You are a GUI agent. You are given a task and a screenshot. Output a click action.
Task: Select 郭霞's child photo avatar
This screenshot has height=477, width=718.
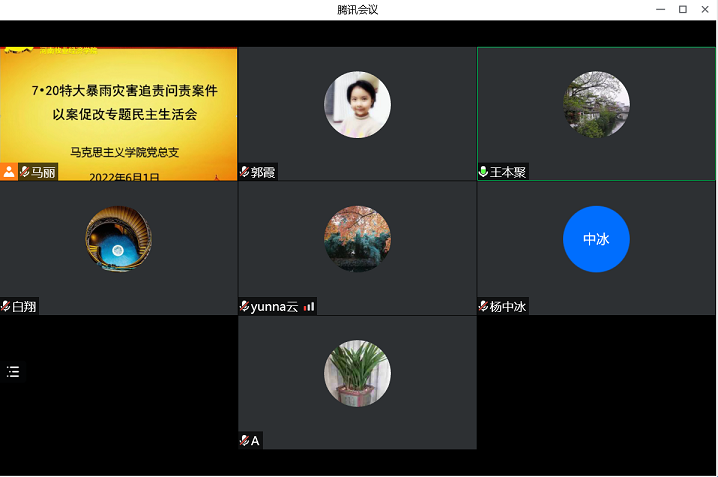(357, 105)
